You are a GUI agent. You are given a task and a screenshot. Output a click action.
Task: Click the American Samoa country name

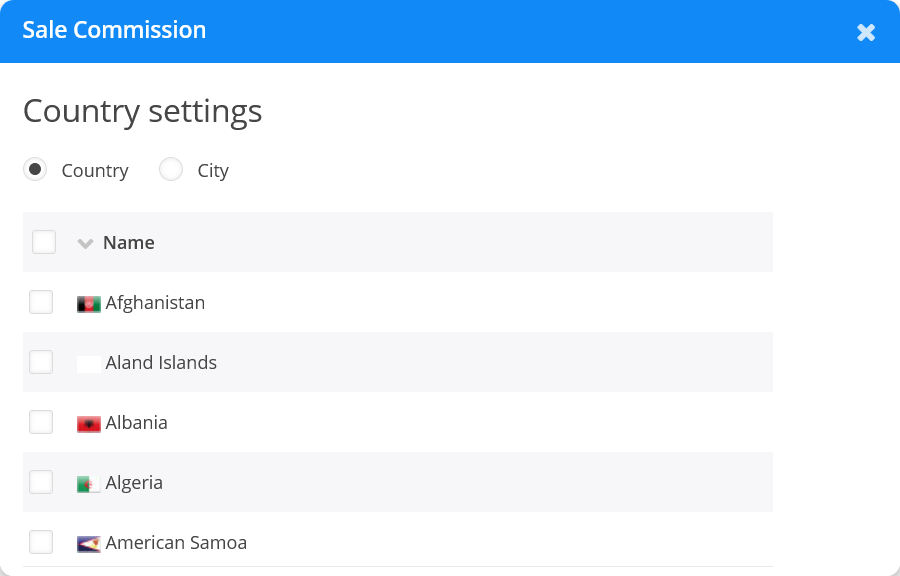176,542
